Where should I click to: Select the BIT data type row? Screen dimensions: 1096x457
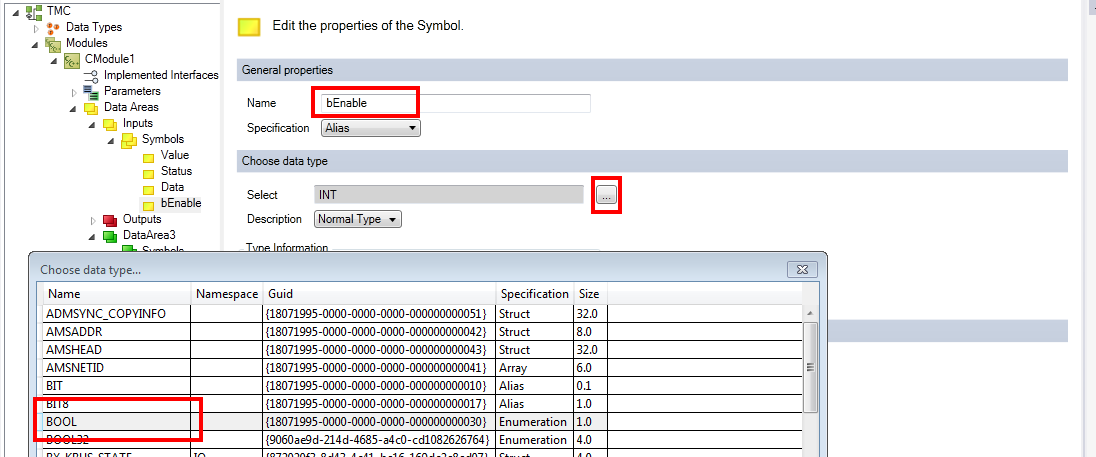click(x=422, y=386)
